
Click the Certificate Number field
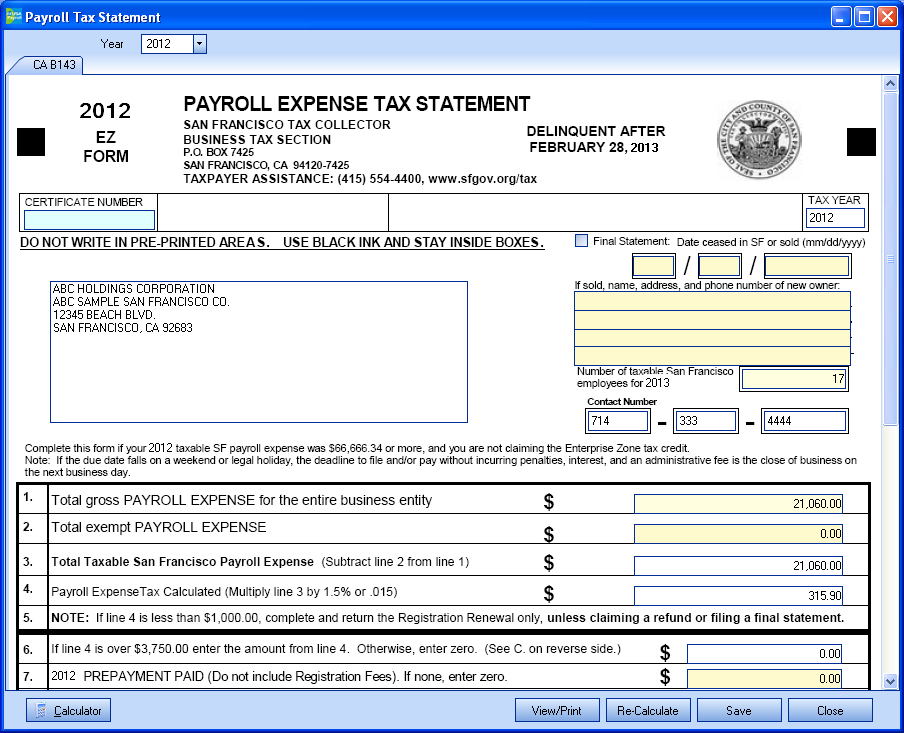click(x=89, y=220)
